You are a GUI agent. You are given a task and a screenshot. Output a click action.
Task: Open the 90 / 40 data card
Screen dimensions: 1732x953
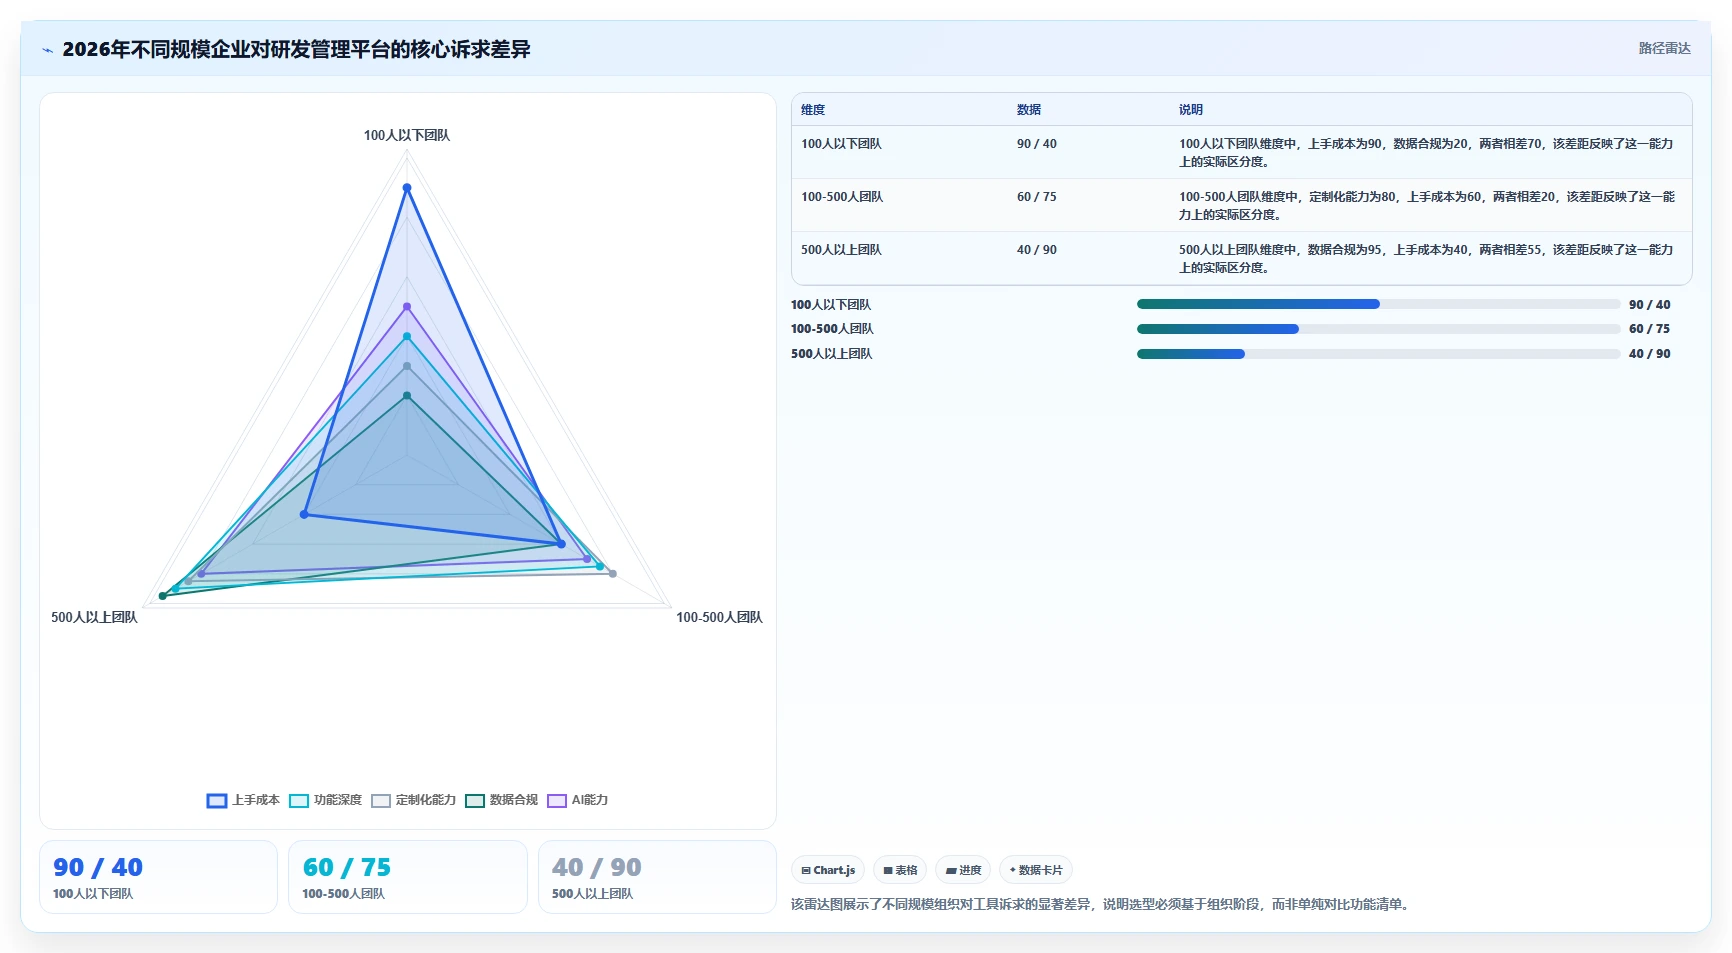click(x=158, y=877)
